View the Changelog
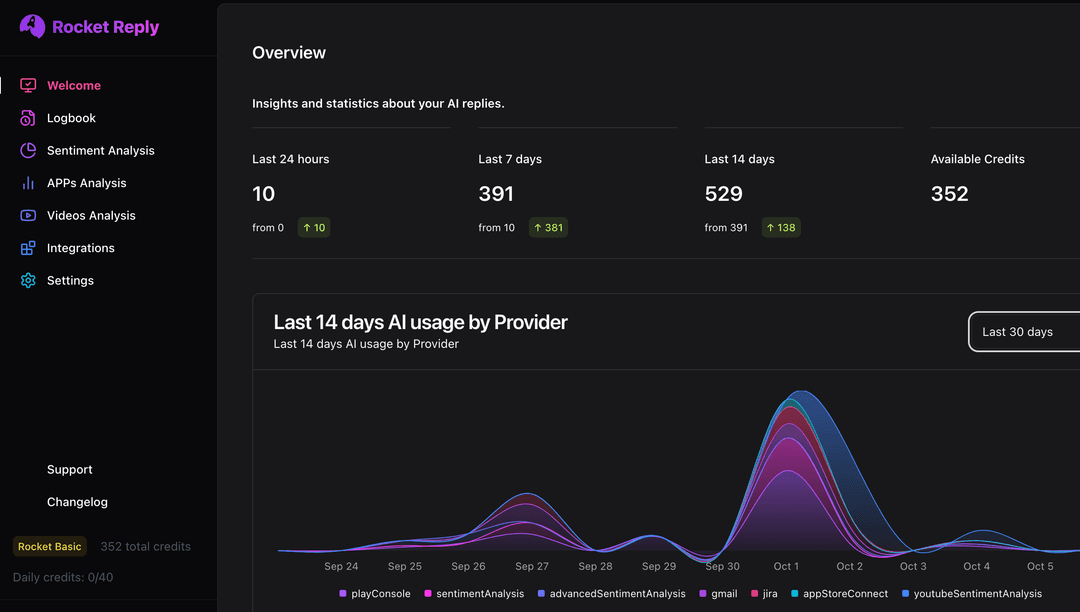Screen dimensions: 1080x612 (x=77, y=501)
